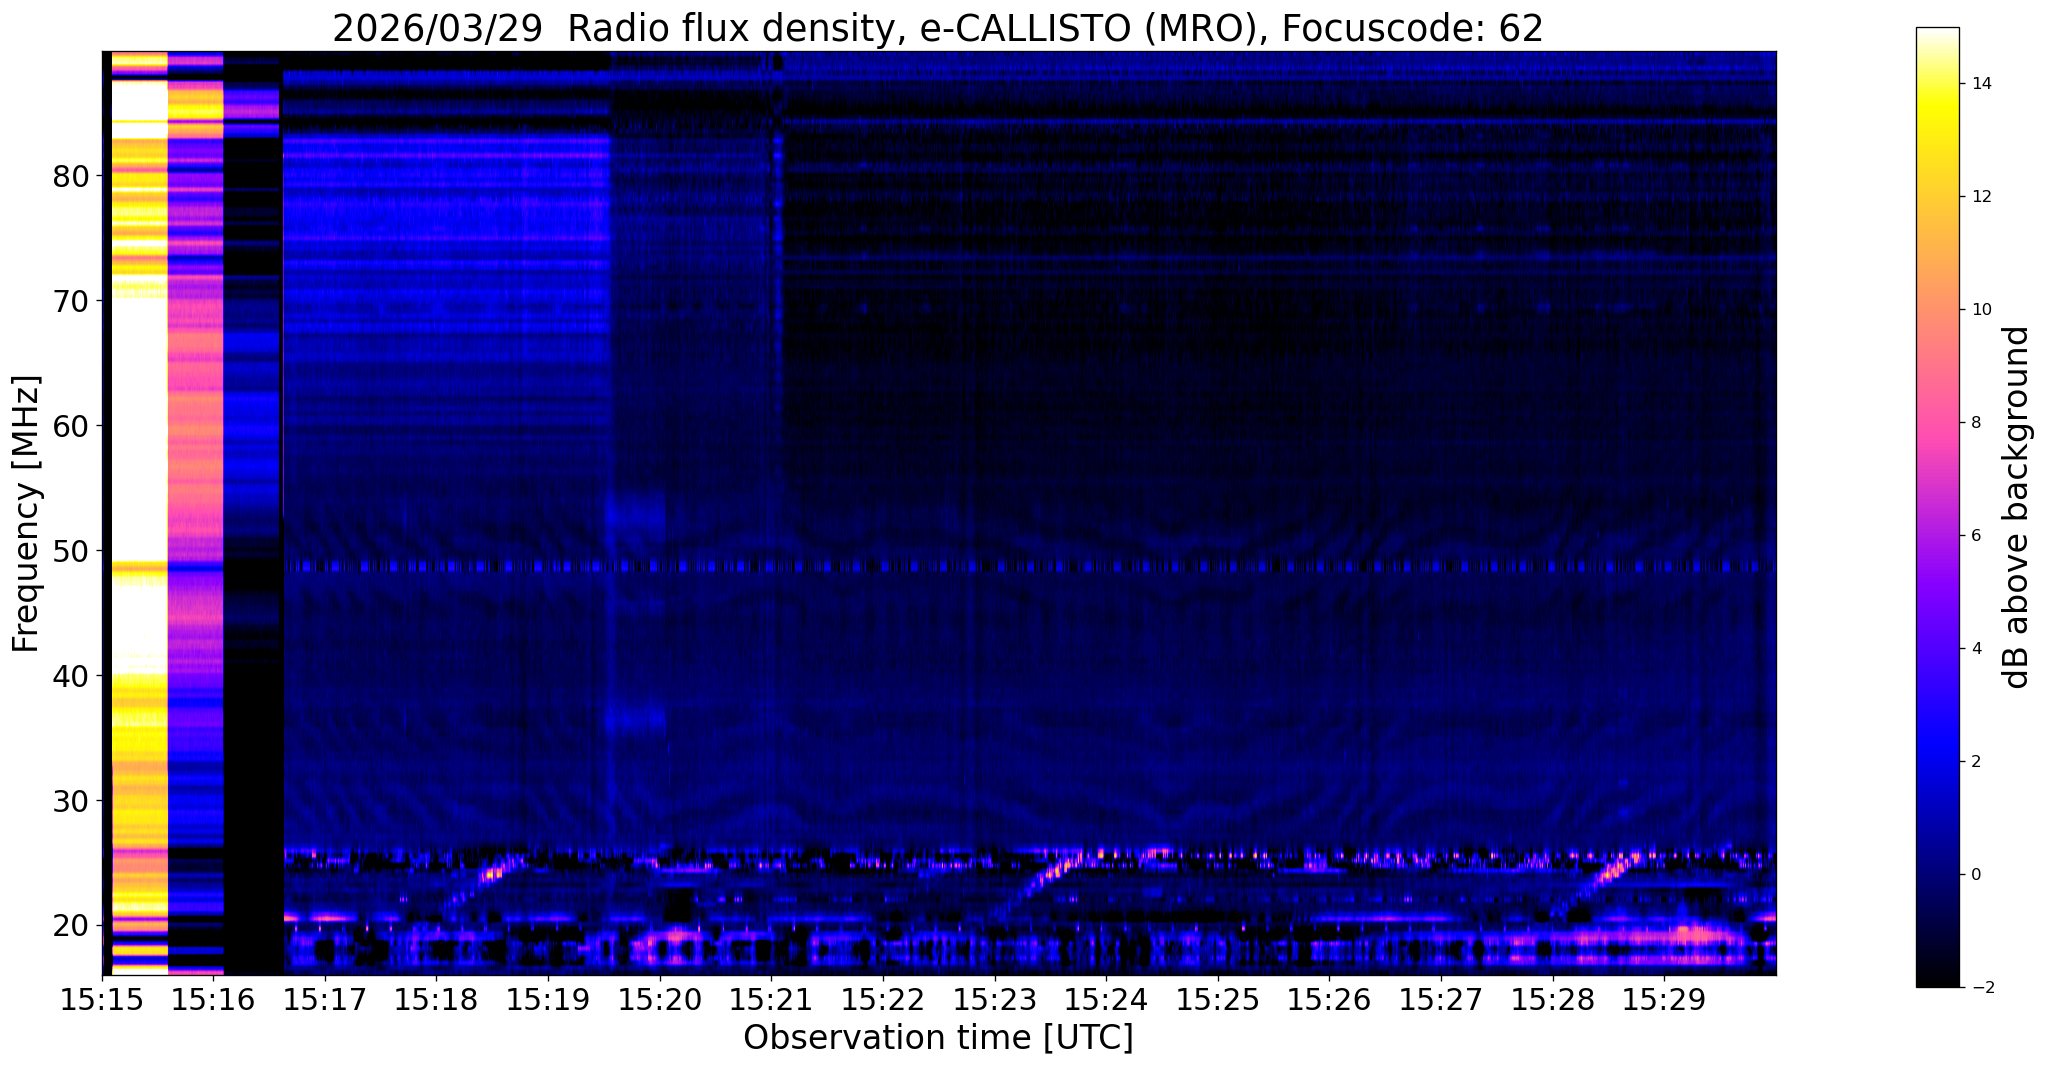Viewport: 2047px width, 1067px height.
Task: Click the 15:19 time tick label
Action: pyautogui.click(x=548, y=999)
